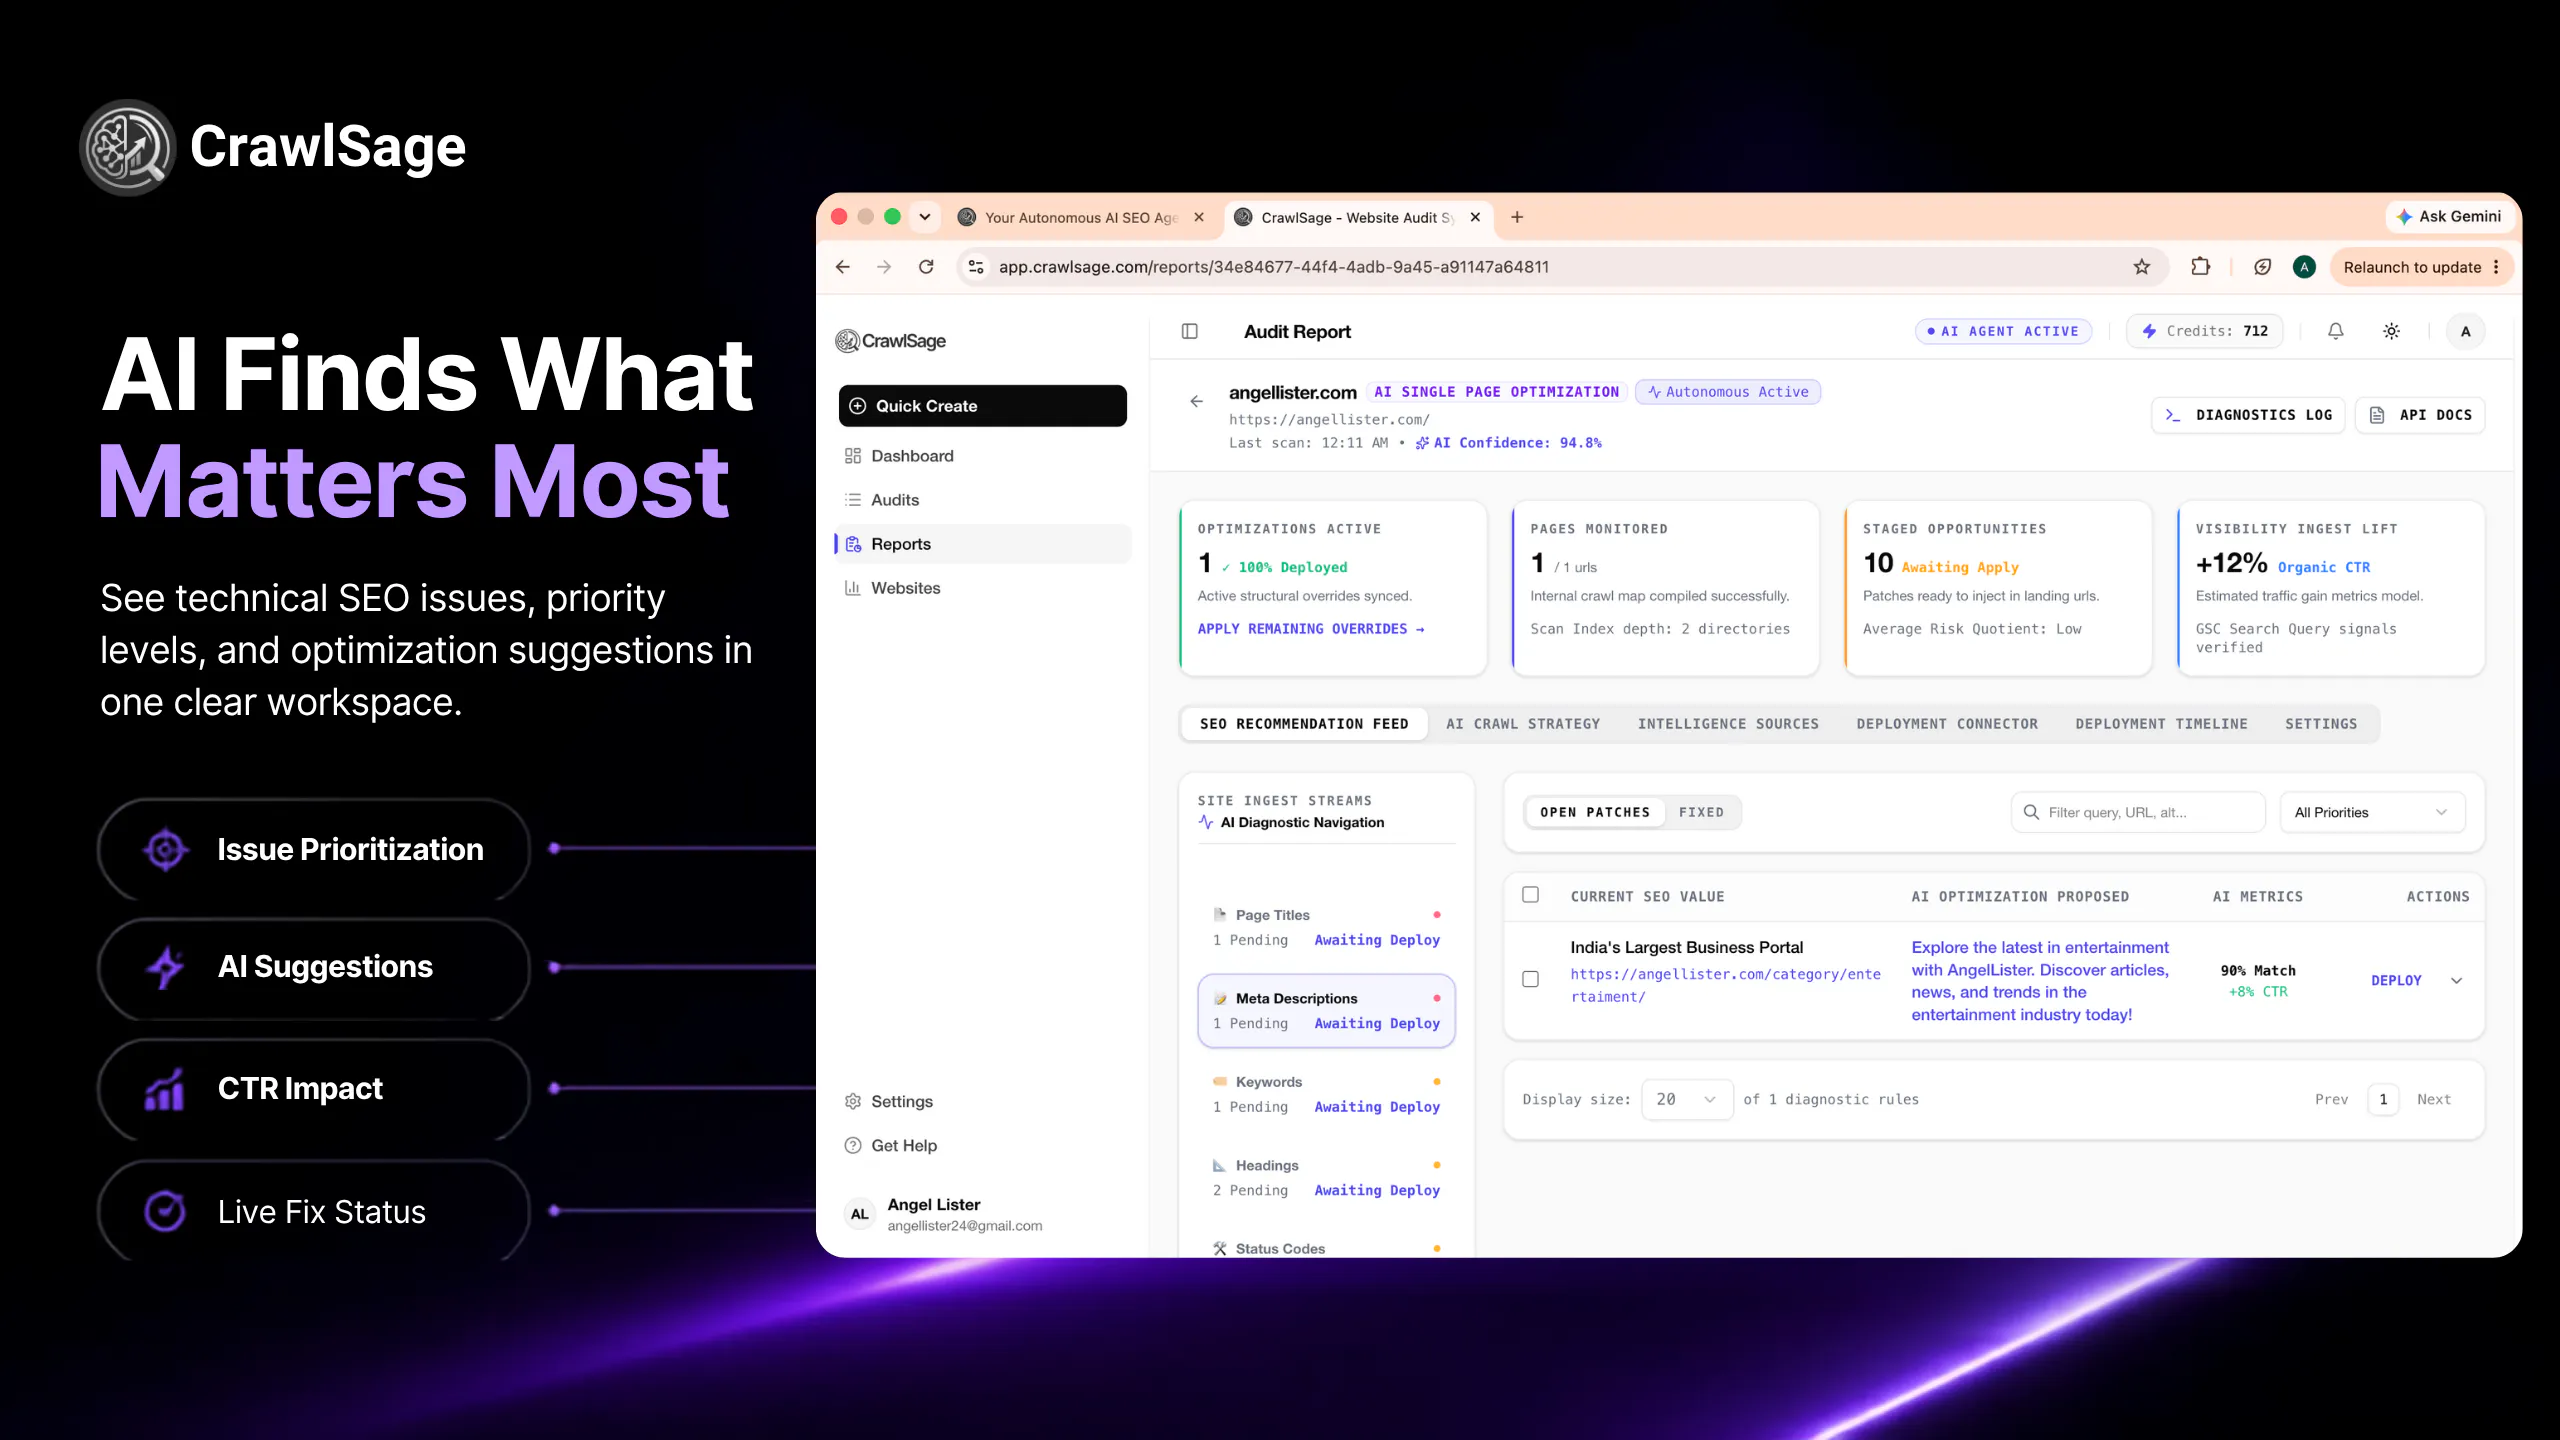This screenshot has width=2560, height=1440.
Task: Open the API Docs button
Action: tap(2420, 415)
